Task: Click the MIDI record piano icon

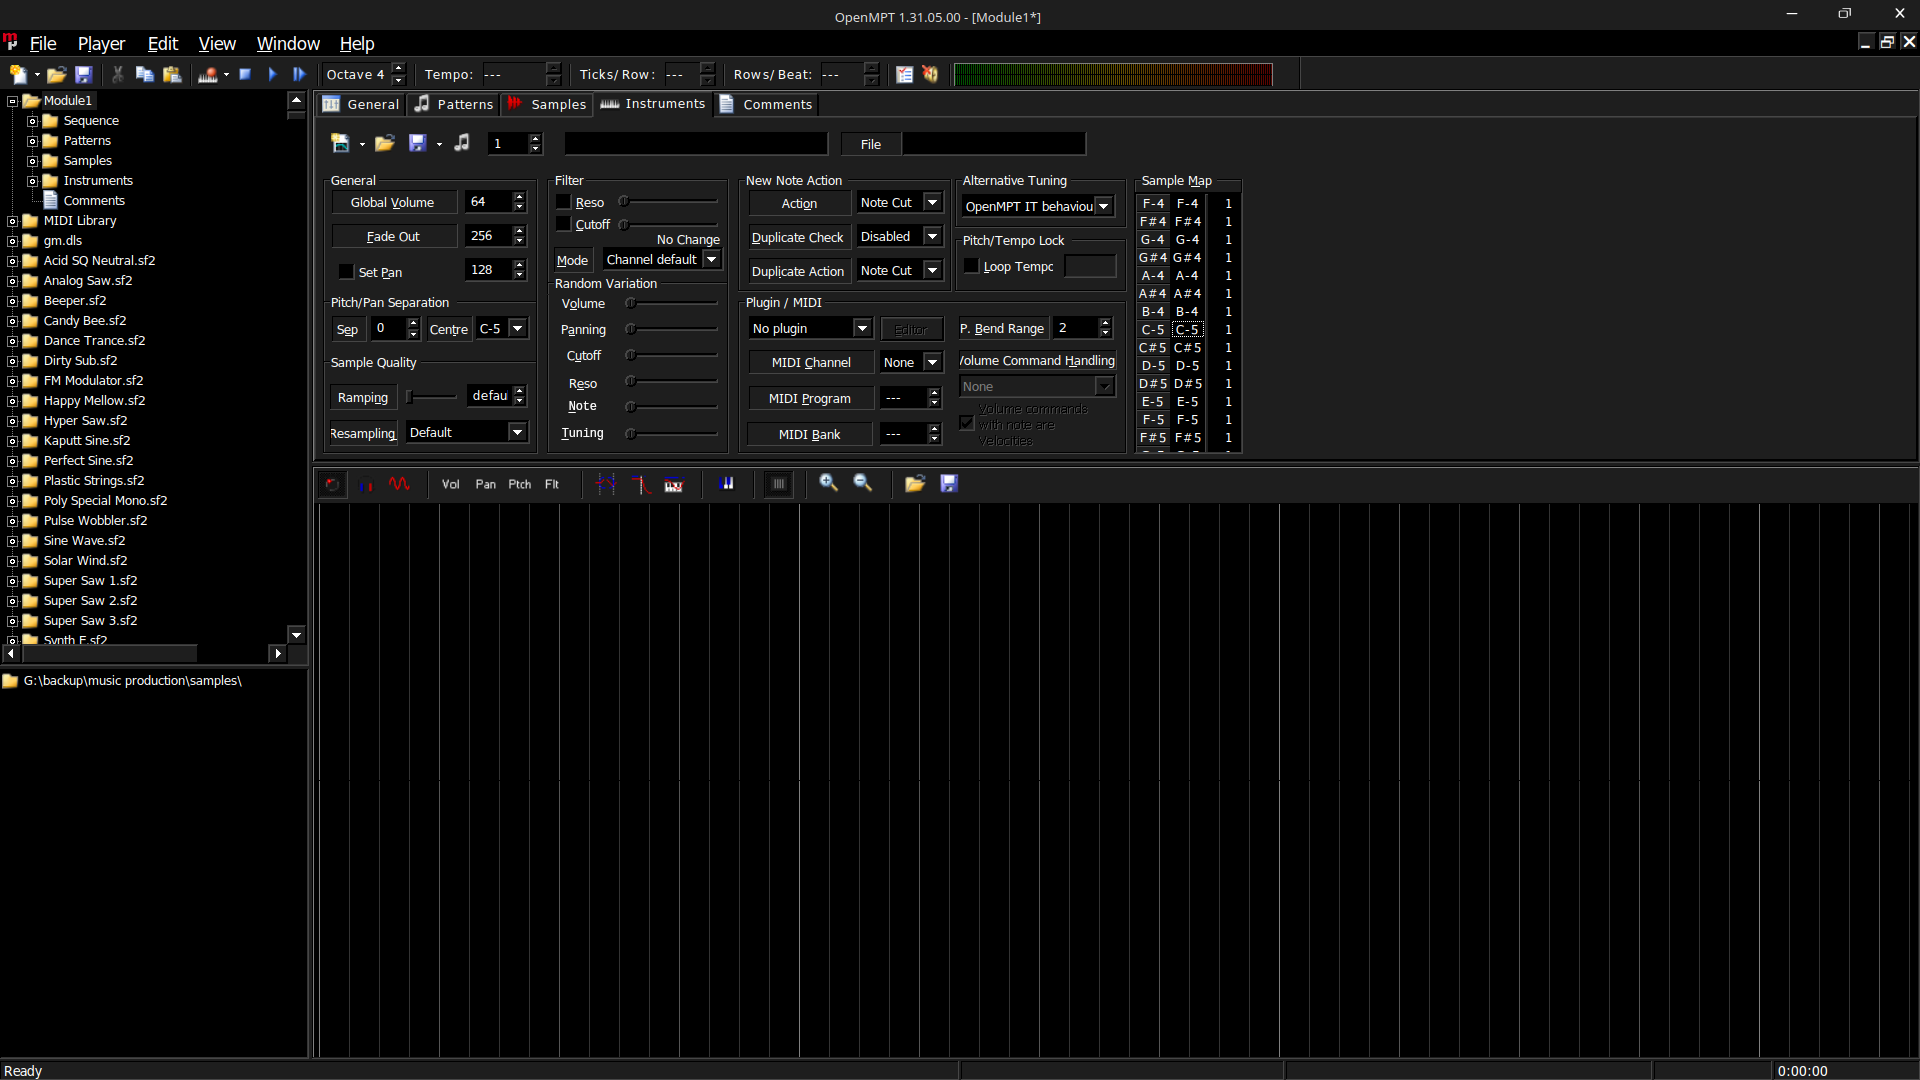Action: tap(207, 74)
